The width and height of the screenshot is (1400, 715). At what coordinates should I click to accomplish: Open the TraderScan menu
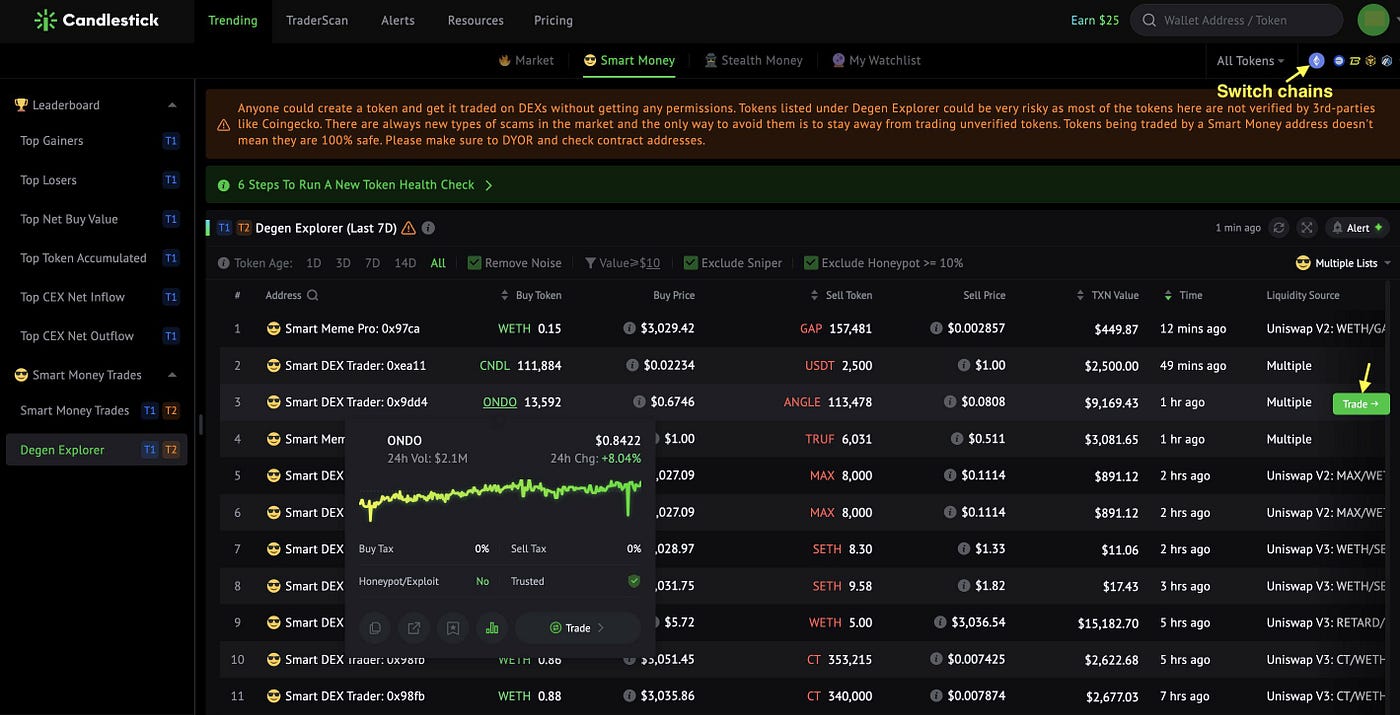(x=317, y=20)
